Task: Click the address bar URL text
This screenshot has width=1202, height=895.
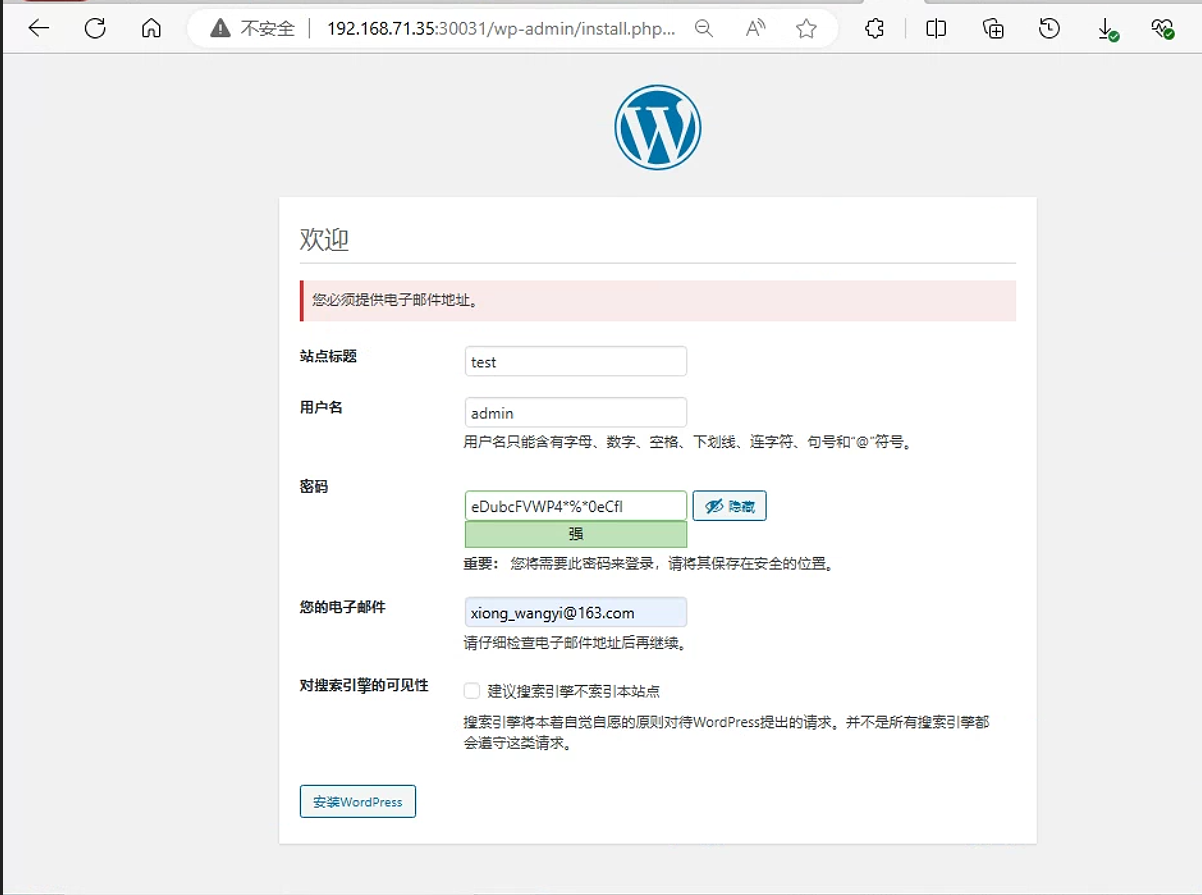Action: click(x=502, y=29)
